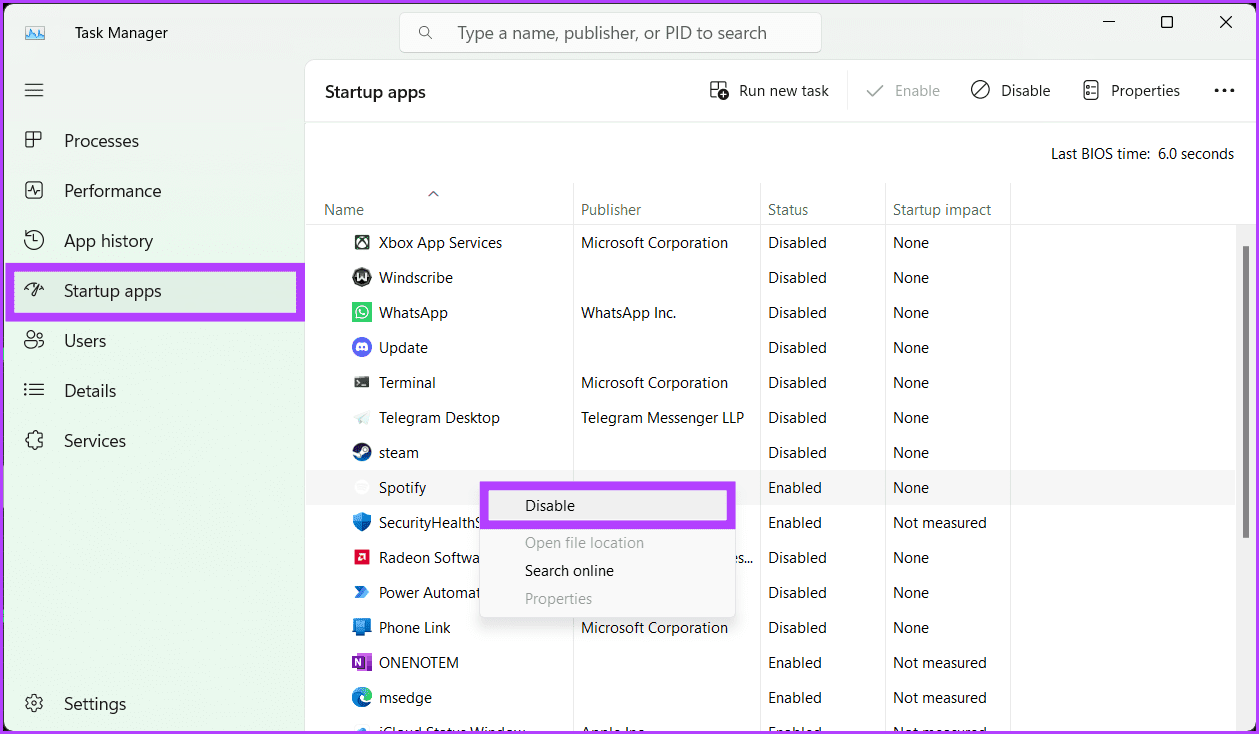Click the Disable toolbar button
1259x734 pixels.
coord(1010,90)
